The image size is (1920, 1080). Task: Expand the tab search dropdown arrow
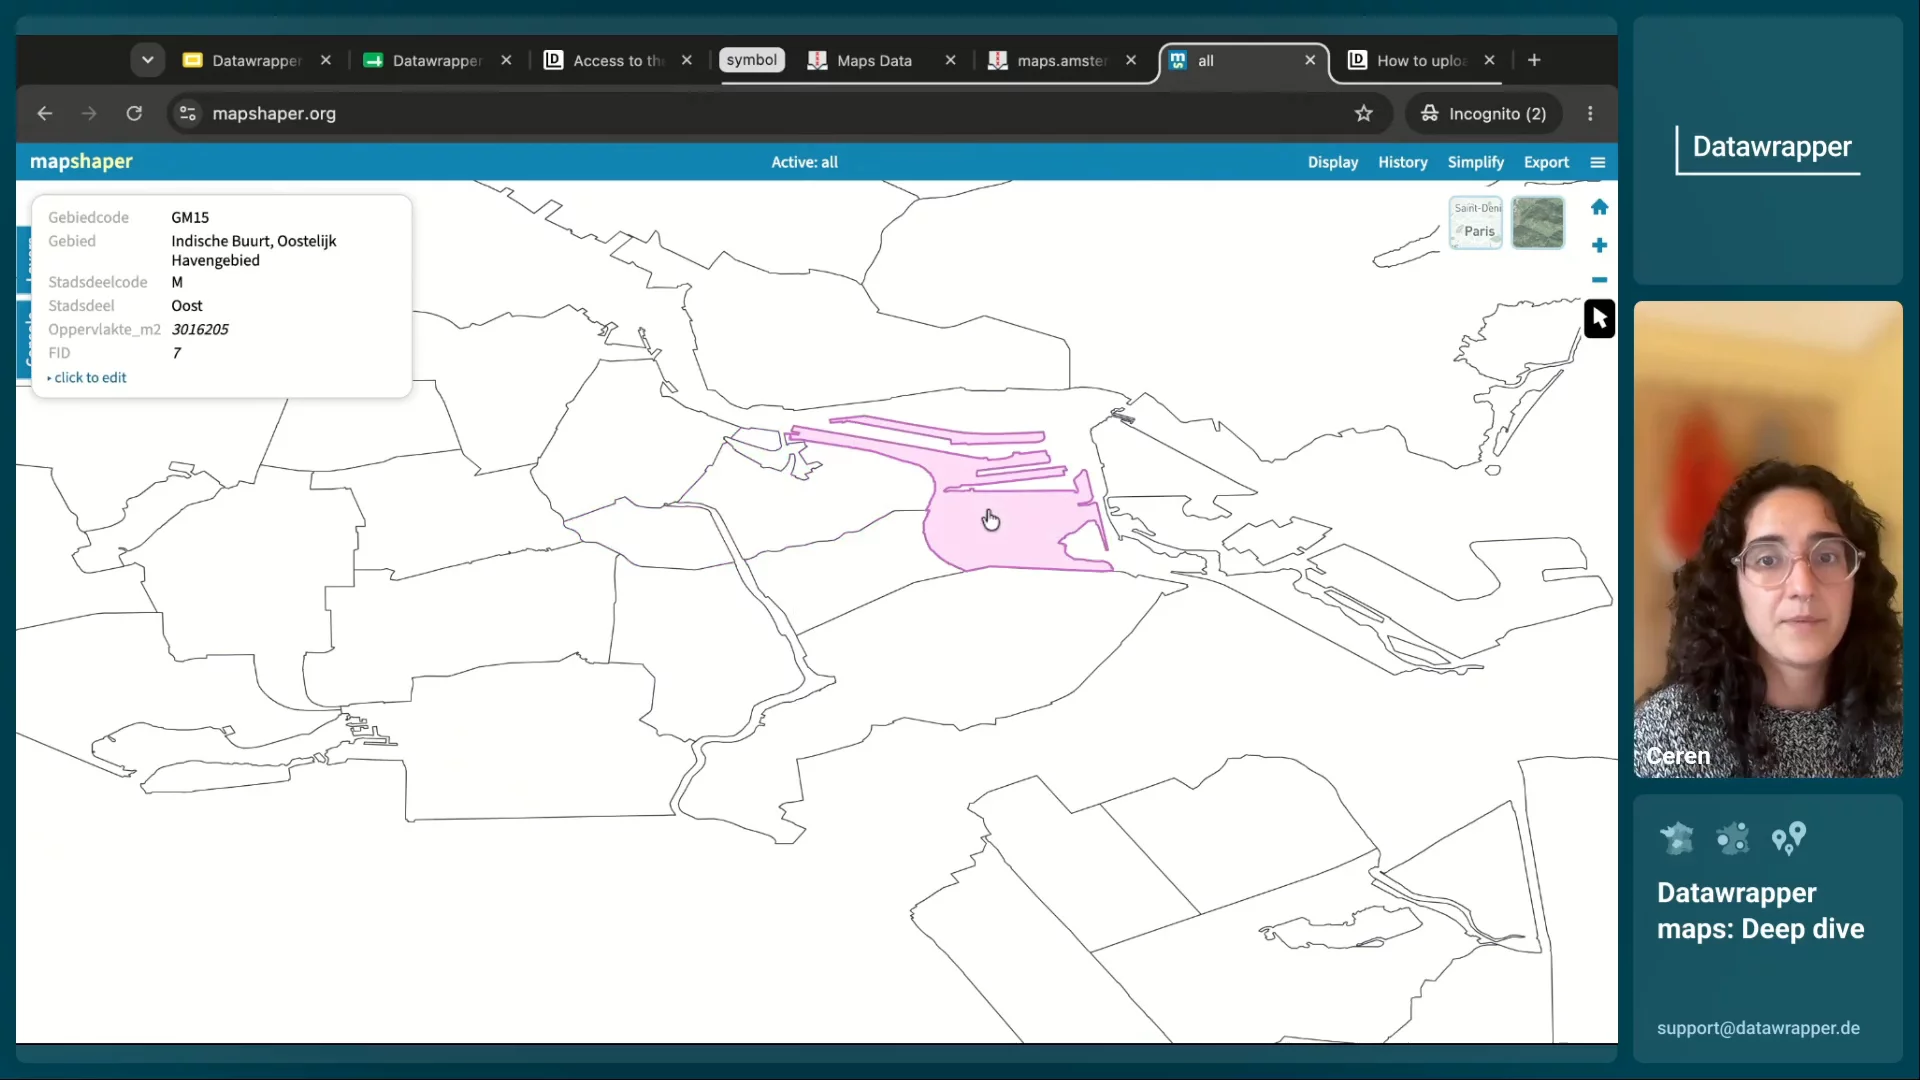(148, 60)
